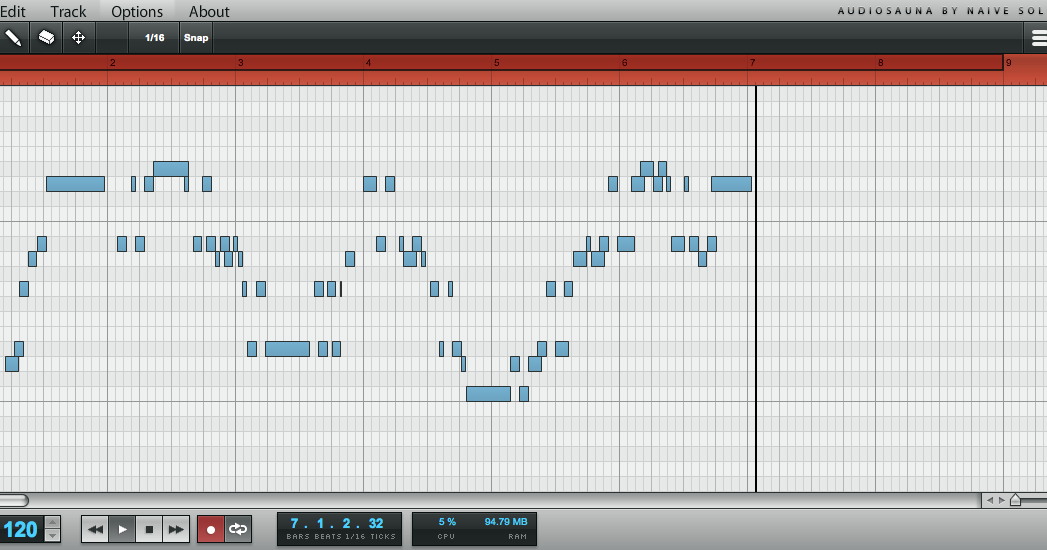The image size is (1047, 550).
Task: Click the black playhead line at bar 7
Action: (756, 288)
